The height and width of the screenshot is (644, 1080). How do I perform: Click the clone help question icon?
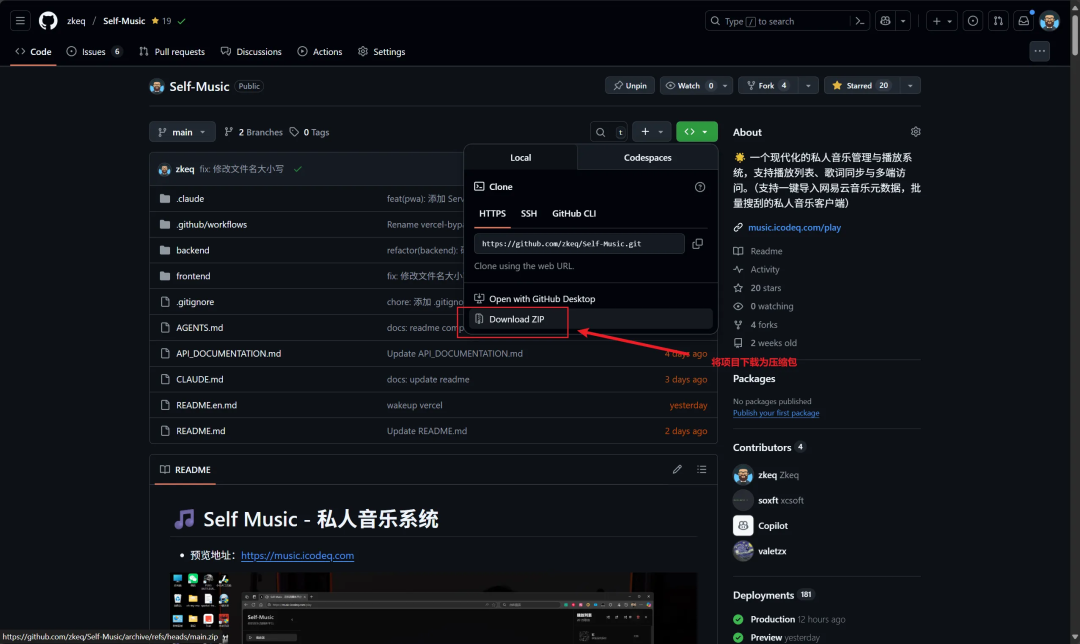[x=700, y=187]
